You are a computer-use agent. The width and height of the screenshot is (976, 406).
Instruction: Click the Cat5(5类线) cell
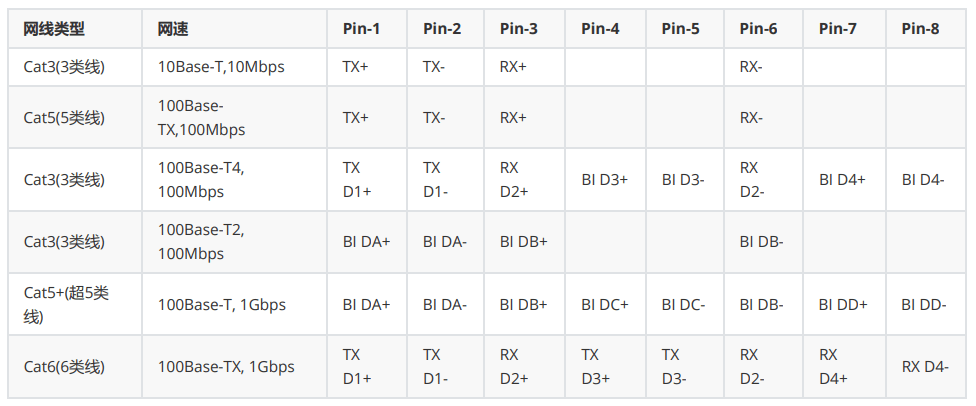pyautogui.click(x=75, y=117)
